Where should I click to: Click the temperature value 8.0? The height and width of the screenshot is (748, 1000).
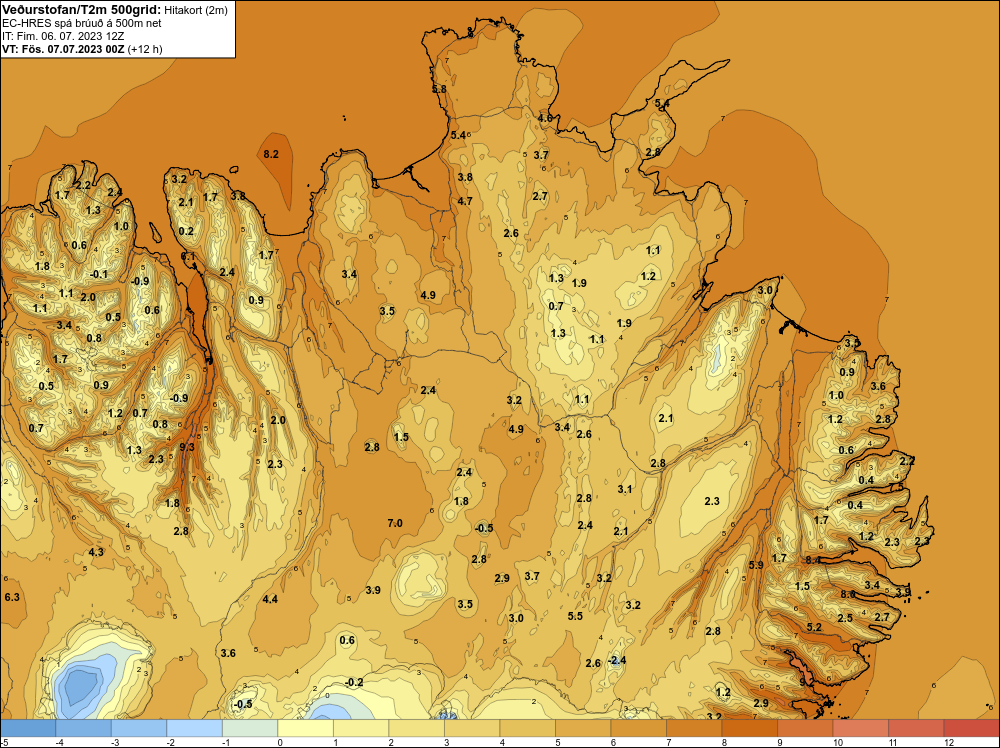848,594
